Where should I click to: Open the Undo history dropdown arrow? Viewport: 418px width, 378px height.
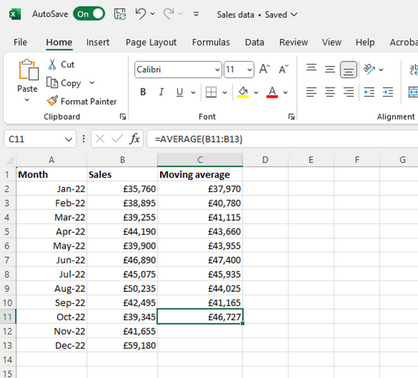(x=153, y=14)
